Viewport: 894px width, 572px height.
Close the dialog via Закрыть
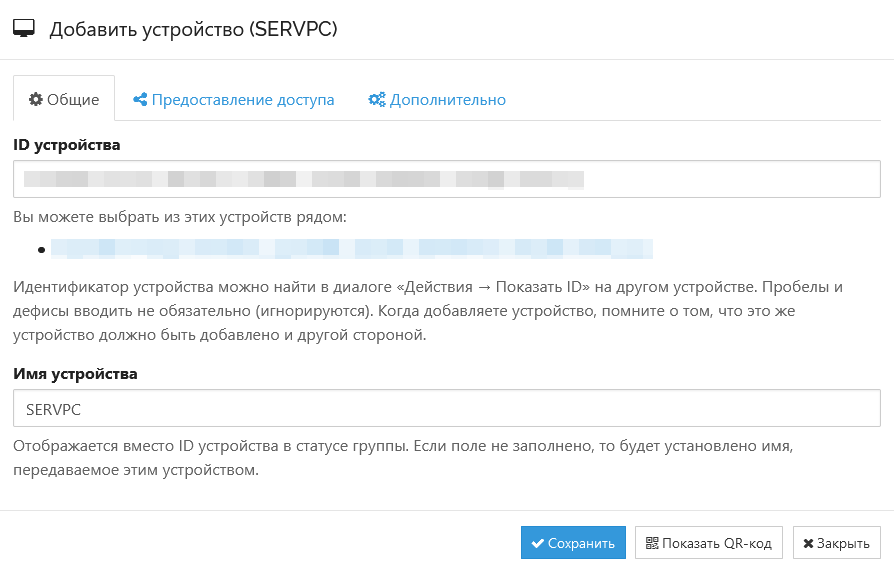click(x=836, y=543)
